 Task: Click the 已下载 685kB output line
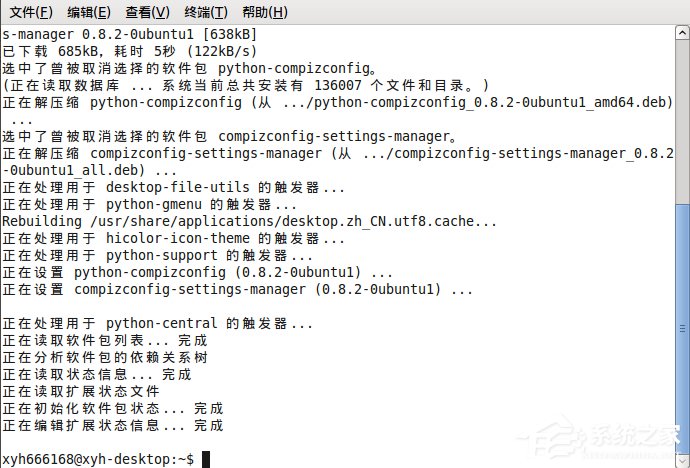click(129, 51)
